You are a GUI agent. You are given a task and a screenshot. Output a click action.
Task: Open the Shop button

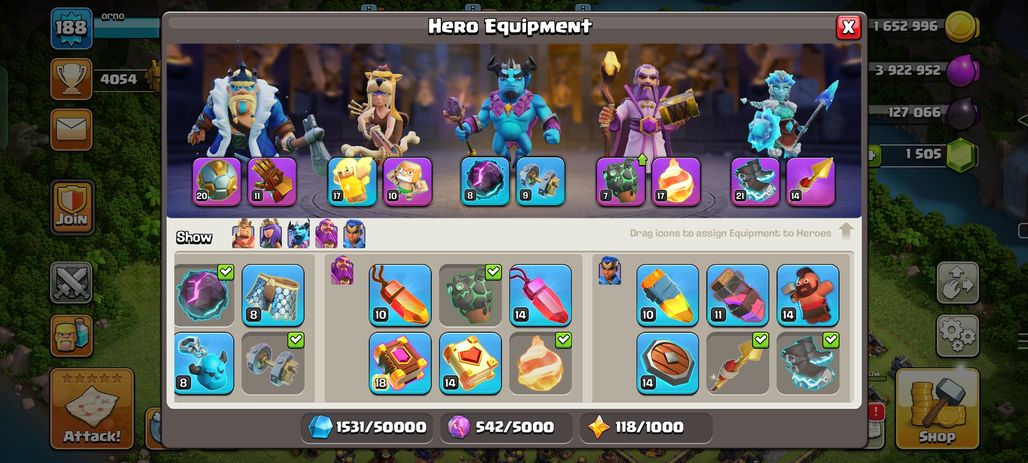point(937,409)
